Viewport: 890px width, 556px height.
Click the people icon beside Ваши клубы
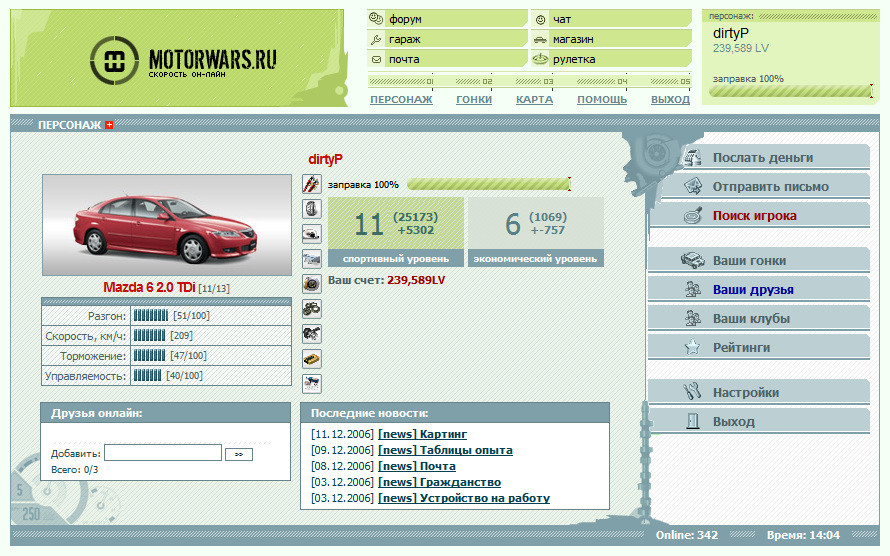pos(692,318)
